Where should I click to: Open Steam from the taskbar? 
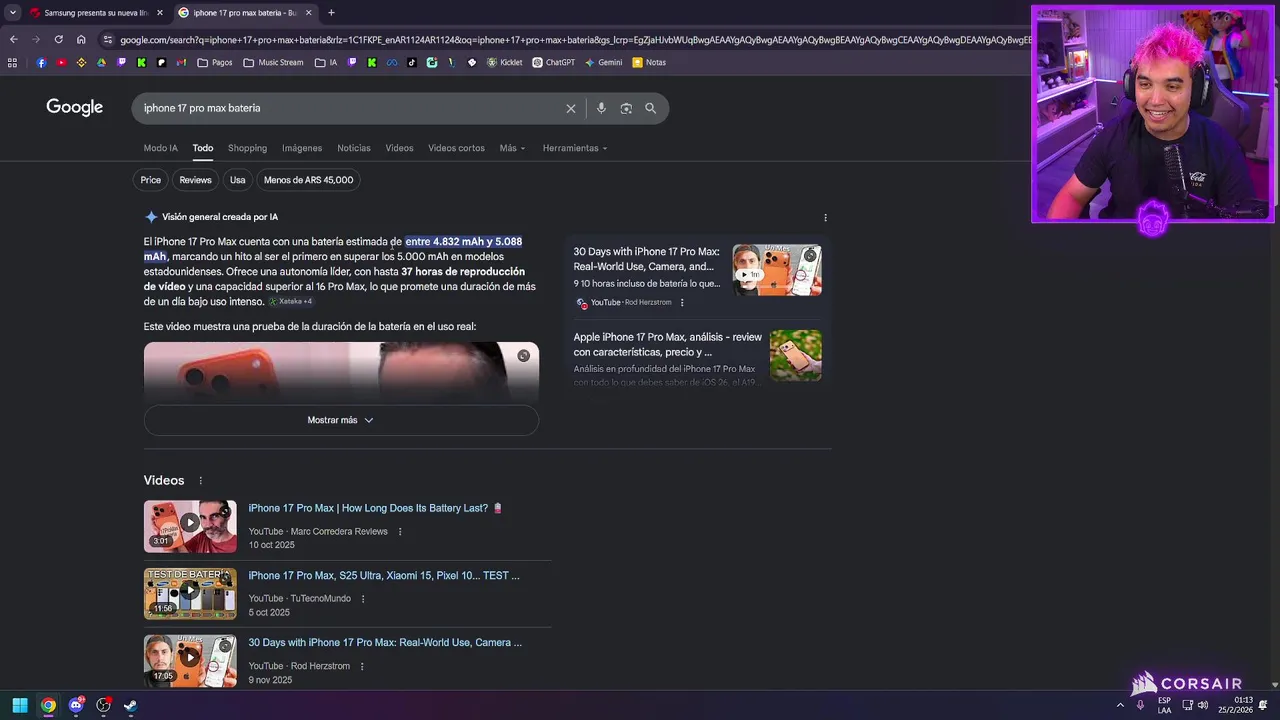coord(130,705)
